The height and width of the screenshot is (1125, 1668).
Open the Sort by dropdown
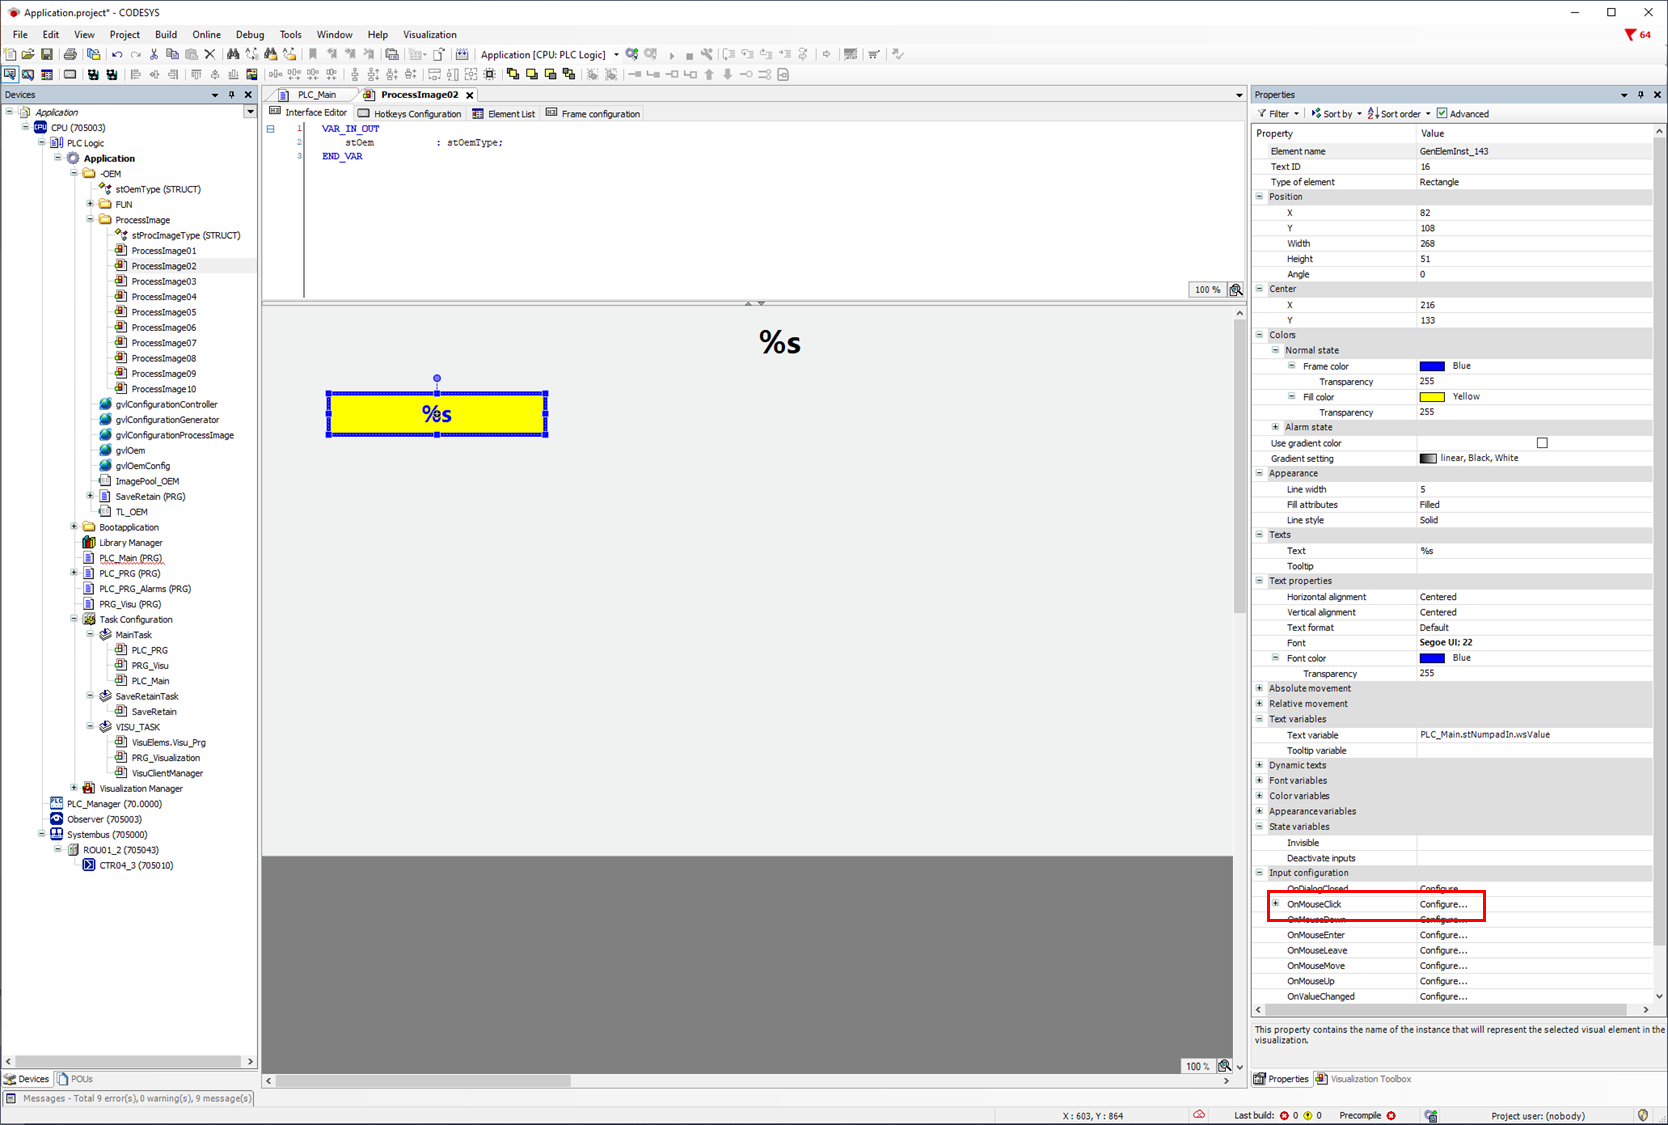[1336, 114]
